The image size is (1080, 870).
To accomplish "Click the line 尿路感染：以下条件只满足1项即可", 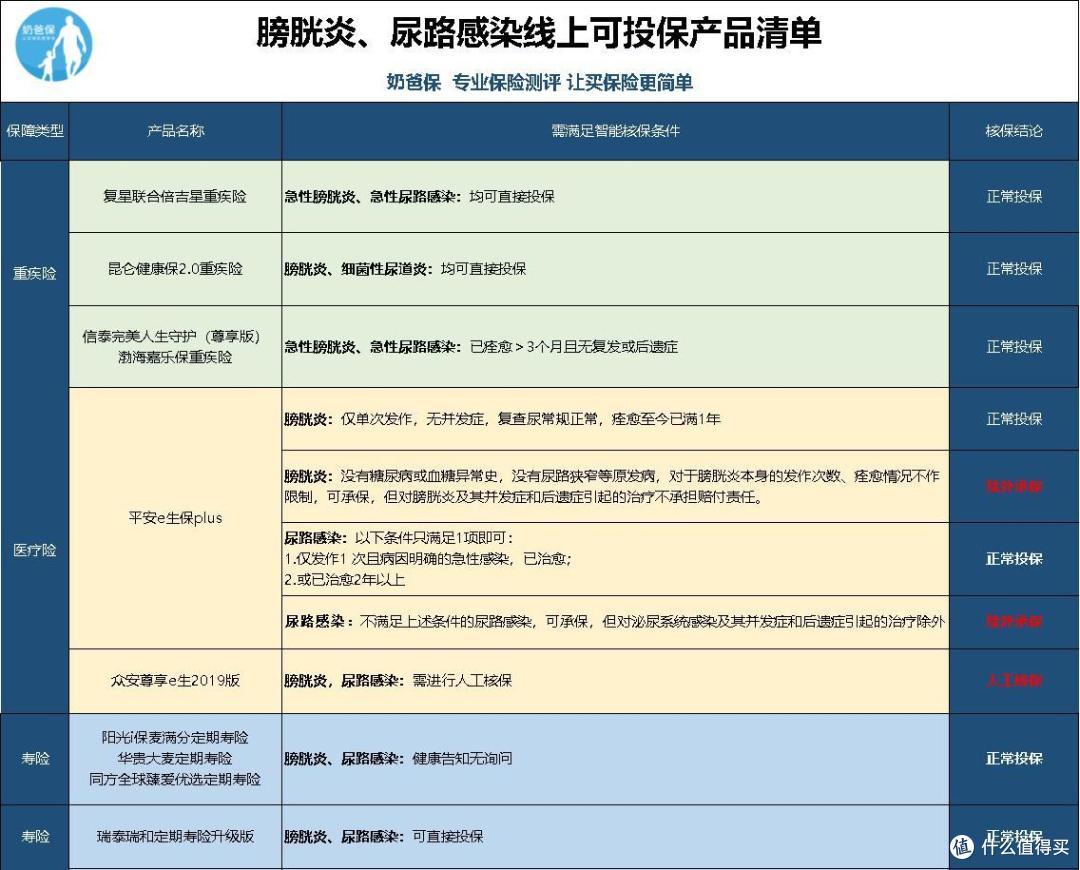I will point(399,538).
